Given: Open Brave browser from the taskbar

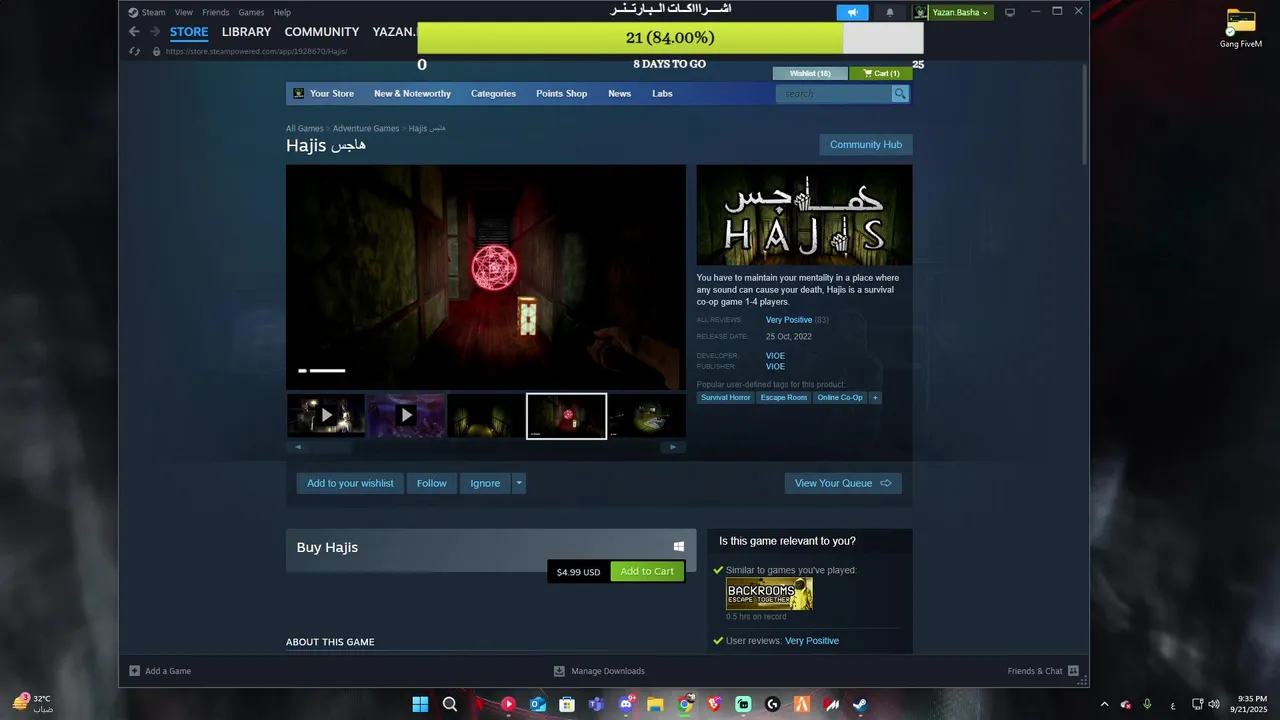Looking at the screenshot, I should tap(714, 704).
